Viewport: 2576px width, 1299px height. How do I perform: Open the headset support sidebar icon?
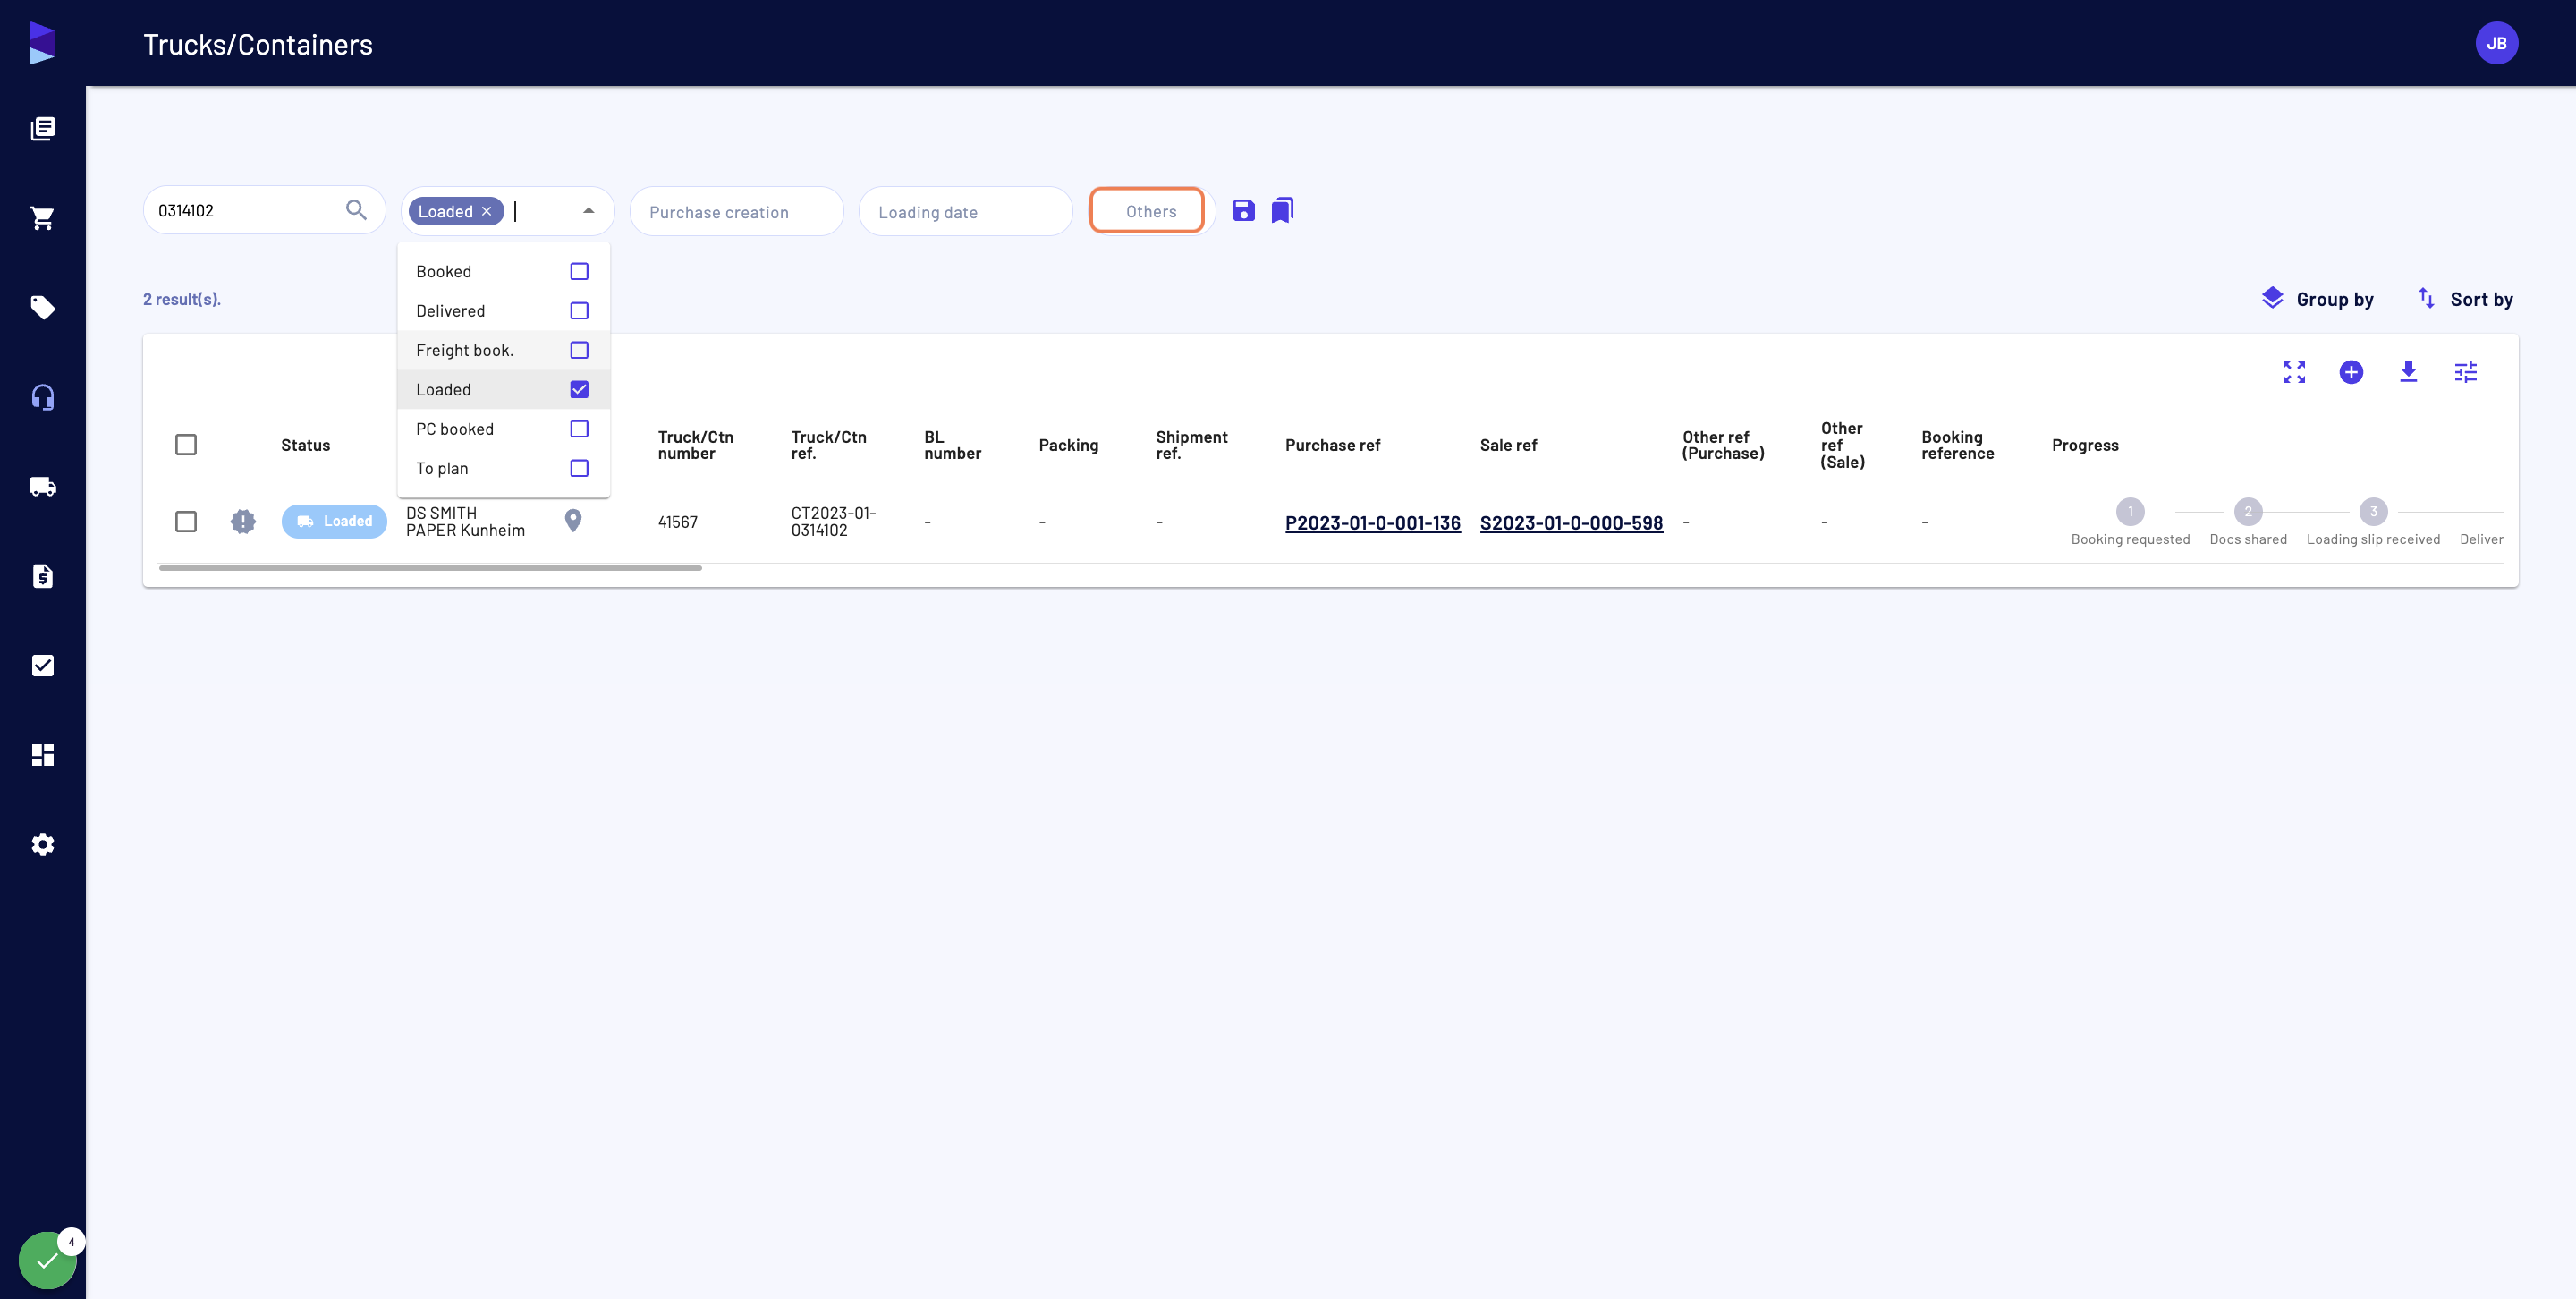pos(42,397)
